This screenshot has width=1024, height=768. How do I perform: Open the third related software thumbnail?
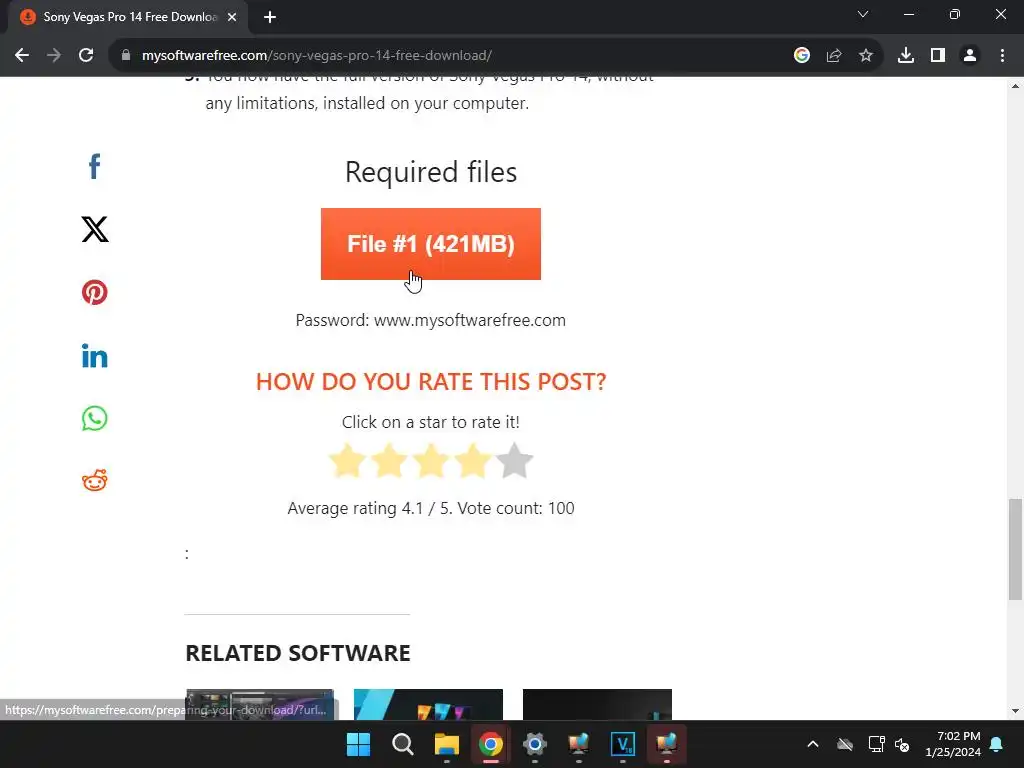[x=597, y=705]
